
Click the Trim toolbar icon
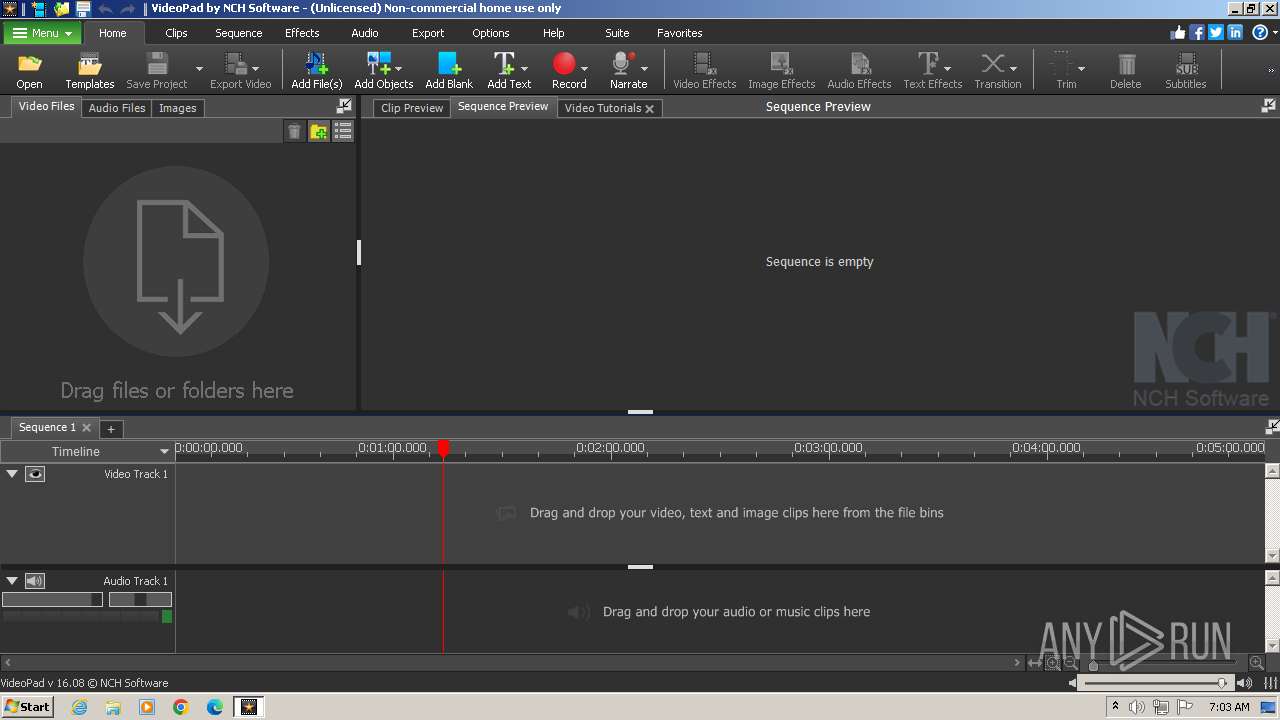pos(1061,65)
